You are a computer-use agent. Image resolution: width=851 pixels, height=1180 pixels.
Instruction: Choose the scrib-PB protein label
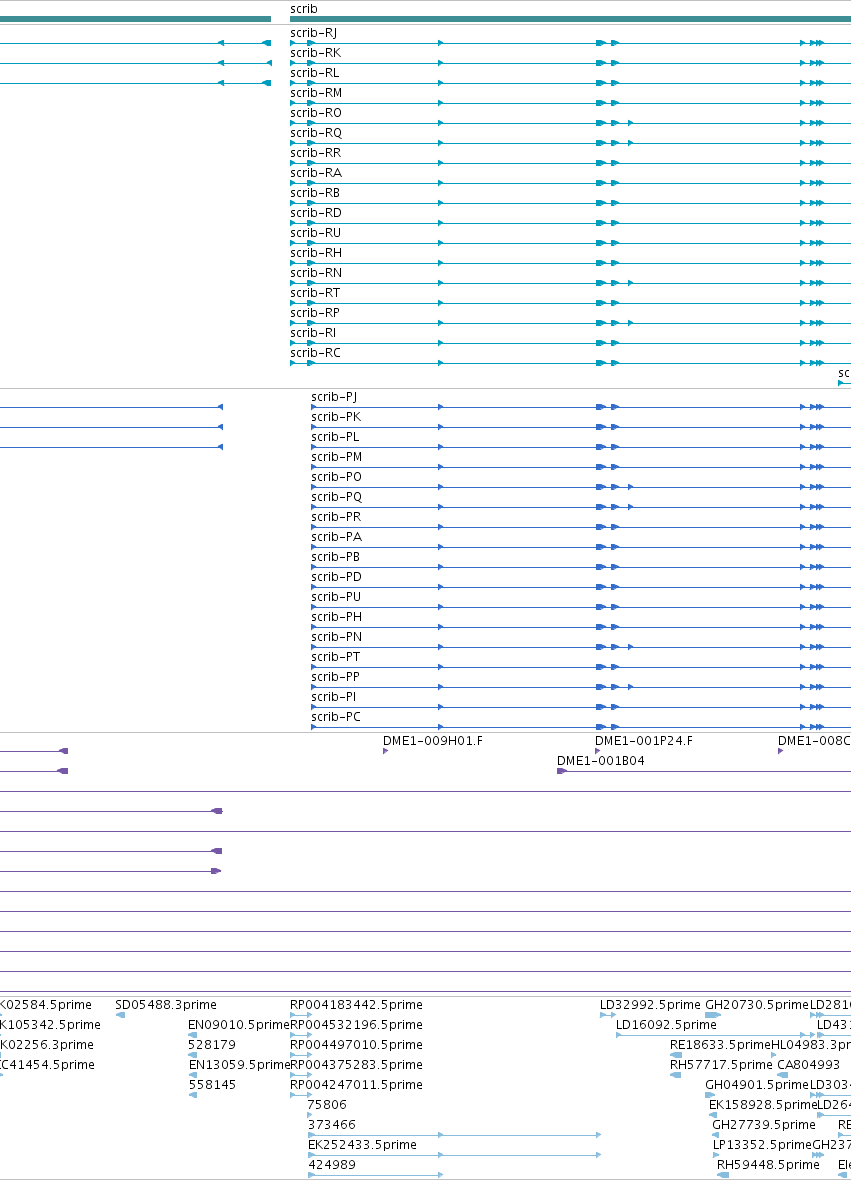(336, 557)
